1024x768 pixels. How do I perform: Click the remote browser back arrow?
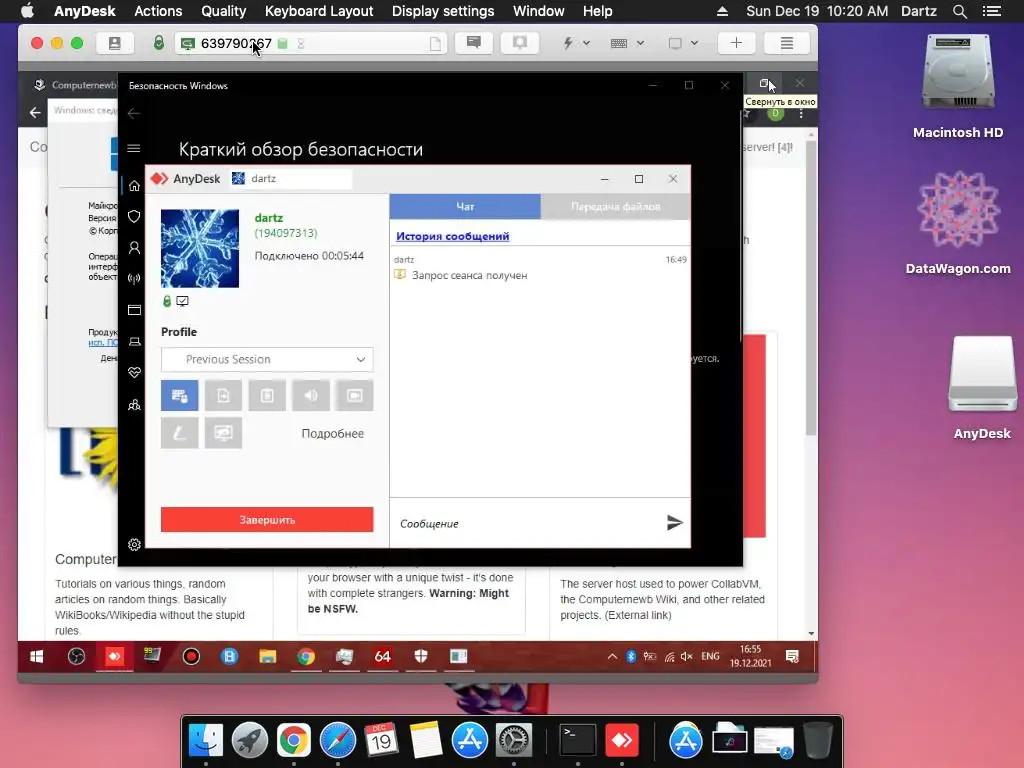click(35, 112)
